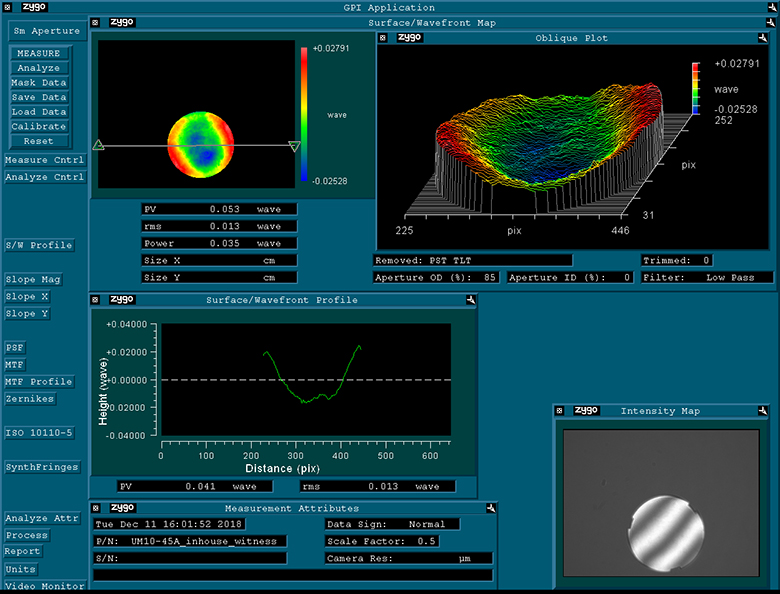
Task: Open the Analyze Cntrl panel
Action: 44,177
